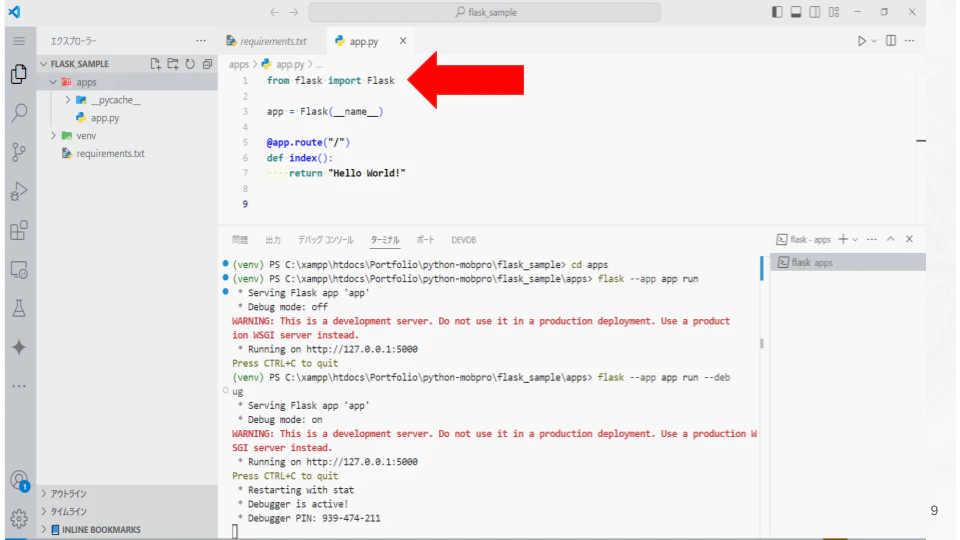Close the terminal panel

[x=909, y=239]
